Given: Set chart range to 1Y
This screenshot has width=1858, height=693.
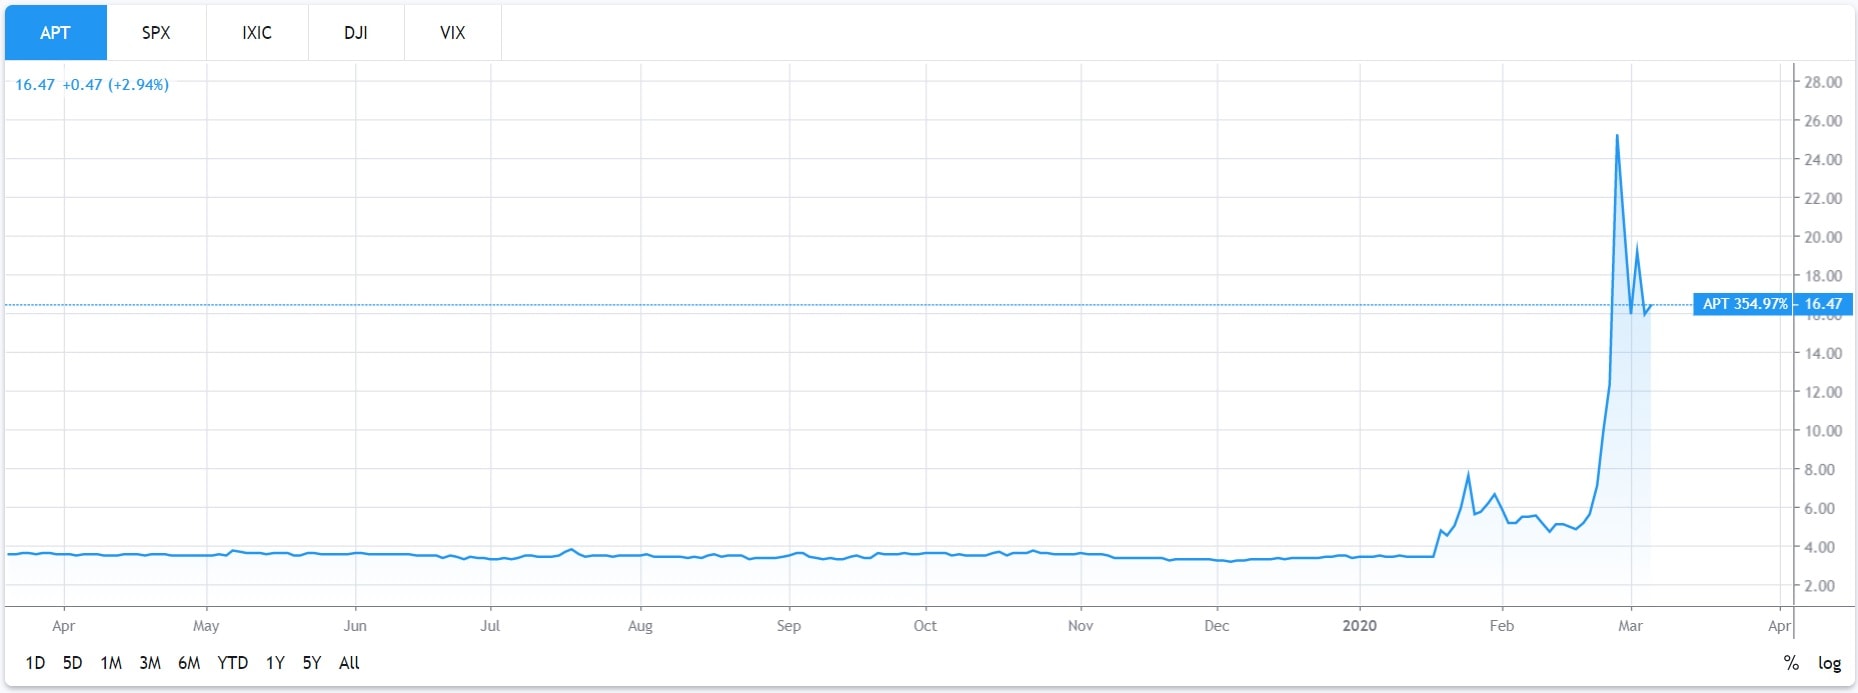Looking at the screenshot, I should click(275, 663).
